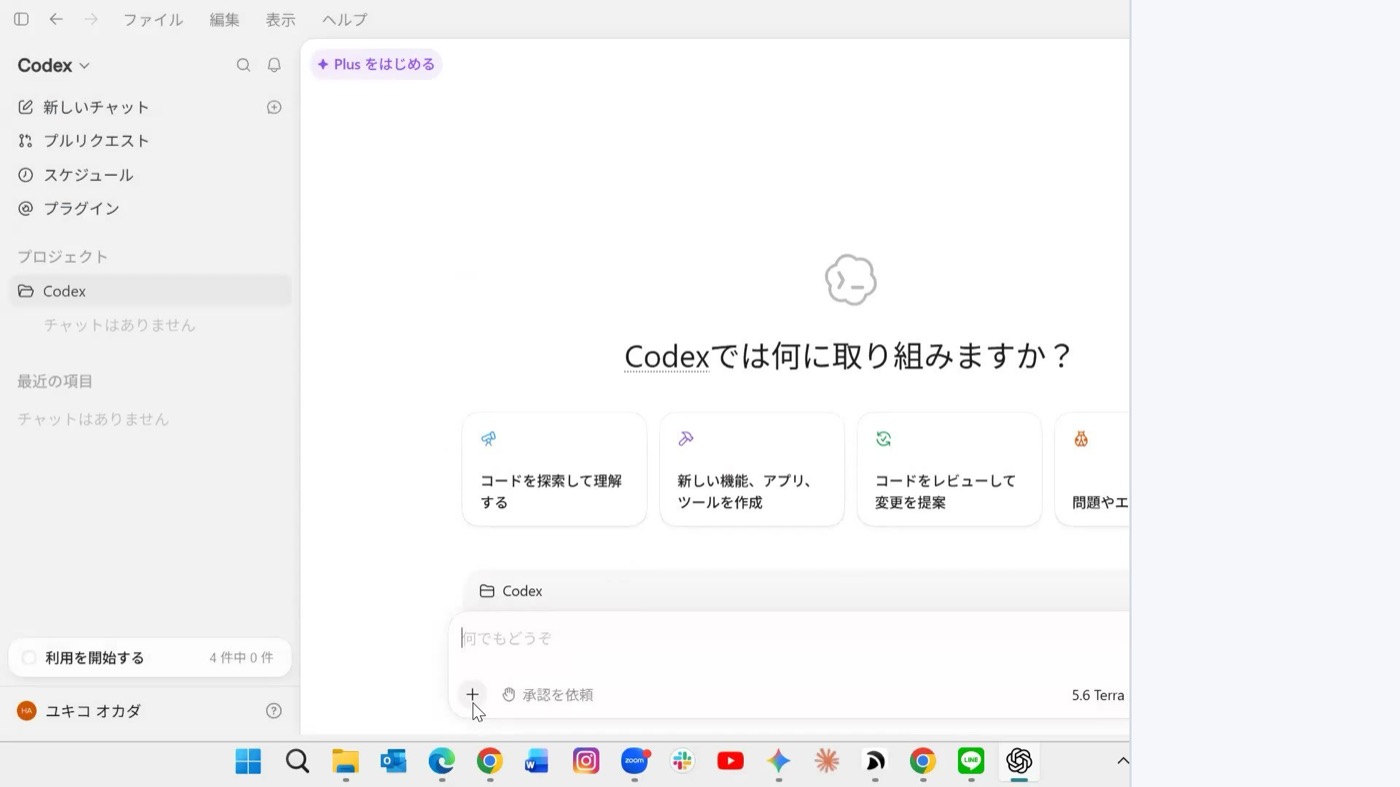Open プラグイン in sidebar
This screenshot has width=1400, height=787.
69,209
